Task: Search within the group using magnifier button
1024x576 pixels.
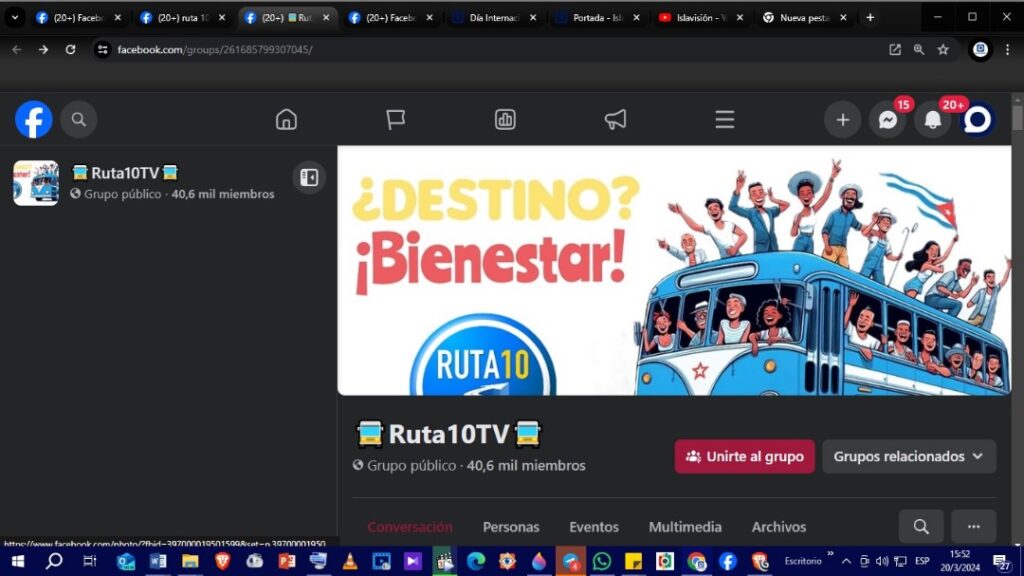Action: coord(921,526)
